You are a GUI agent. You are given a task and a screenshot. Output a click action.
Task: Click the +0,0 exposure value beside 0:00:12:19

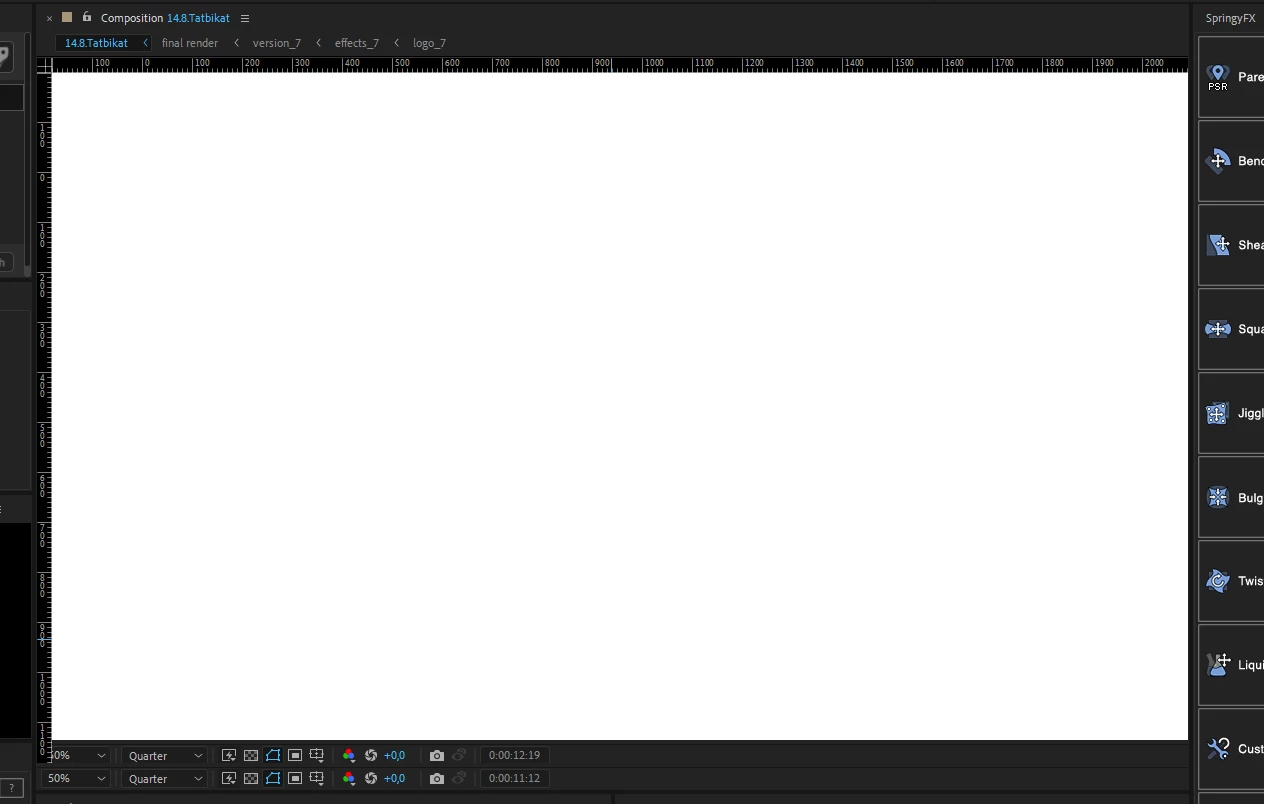(394, 755)
